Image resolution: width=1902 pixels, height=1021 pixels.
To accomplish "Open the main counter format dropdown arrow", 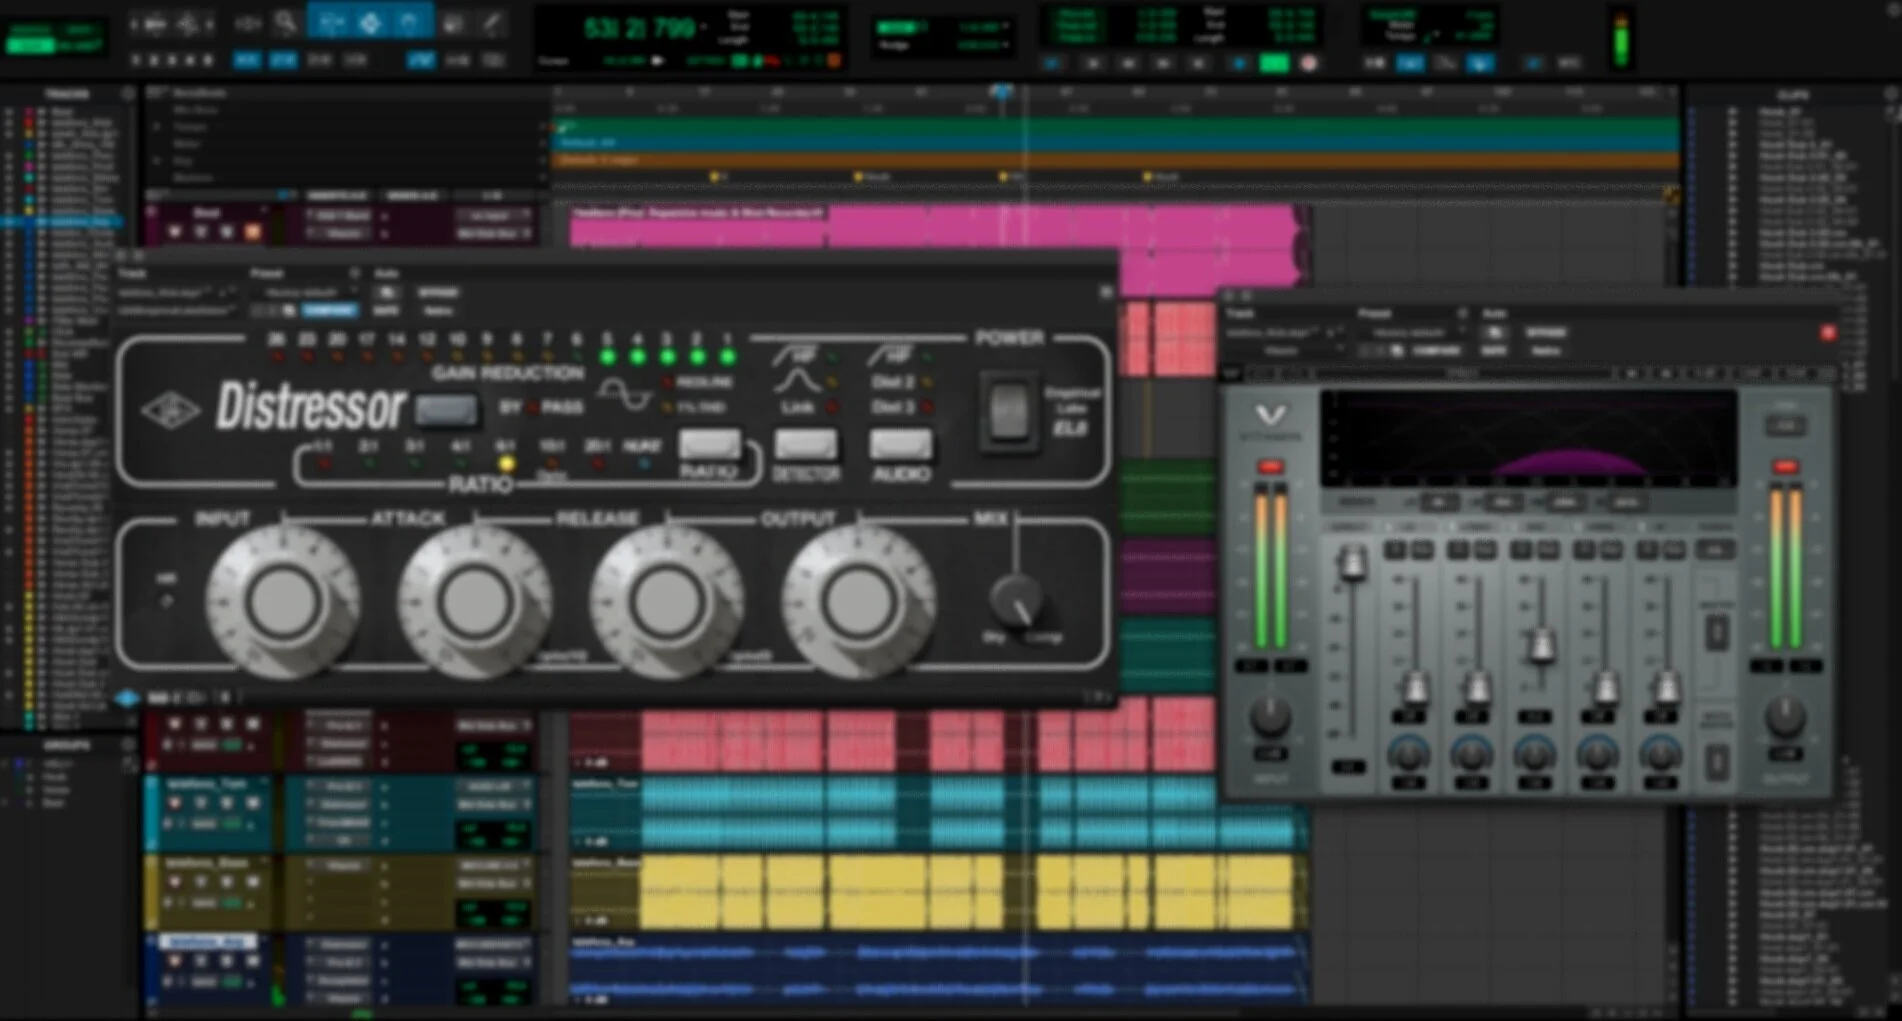I will (x=706, y=27).
